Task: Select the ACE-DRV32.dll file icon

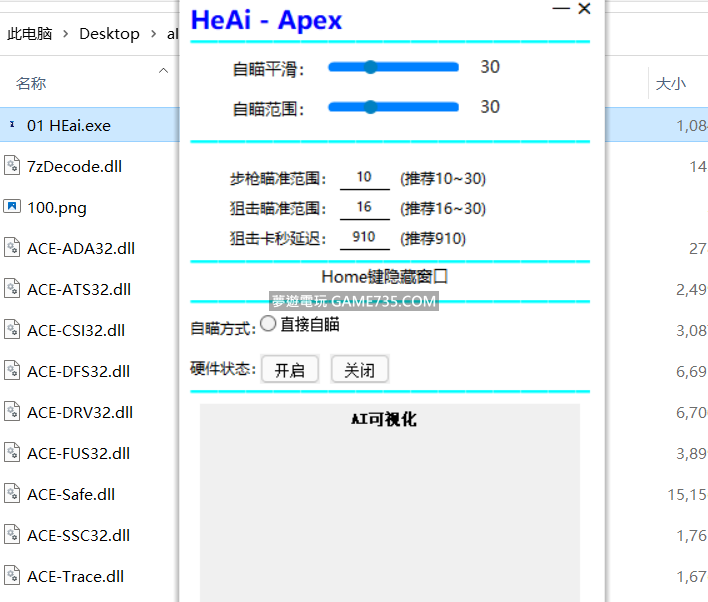Action: point(12,412)
